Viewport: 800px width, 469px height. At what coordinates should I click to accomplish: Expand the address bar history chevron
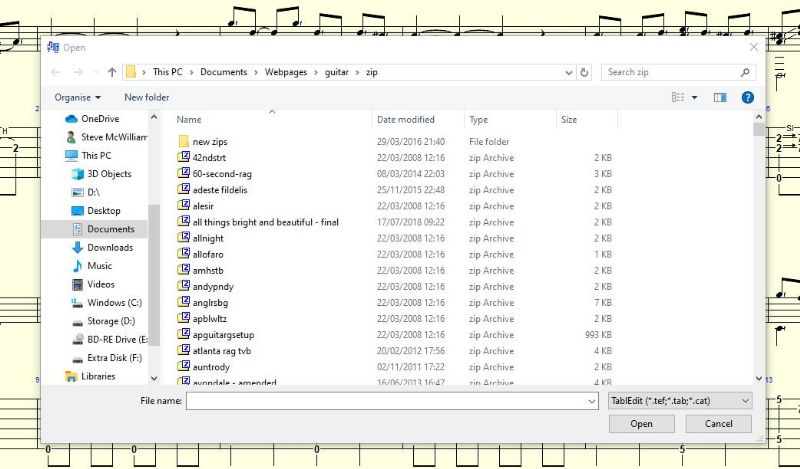click(x=569, y=72)
